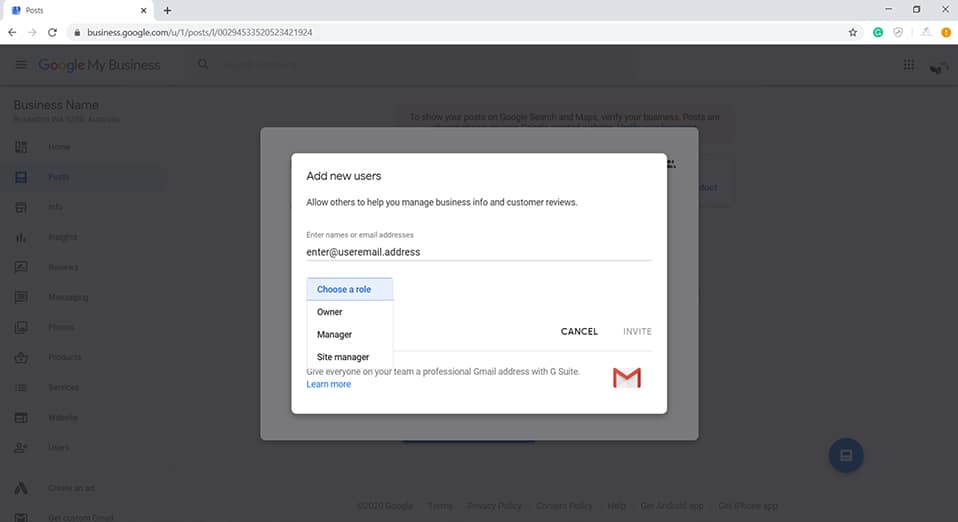Click the Reviews sidebar icon
Screen dimensions: 958x522
pos(21,267)
